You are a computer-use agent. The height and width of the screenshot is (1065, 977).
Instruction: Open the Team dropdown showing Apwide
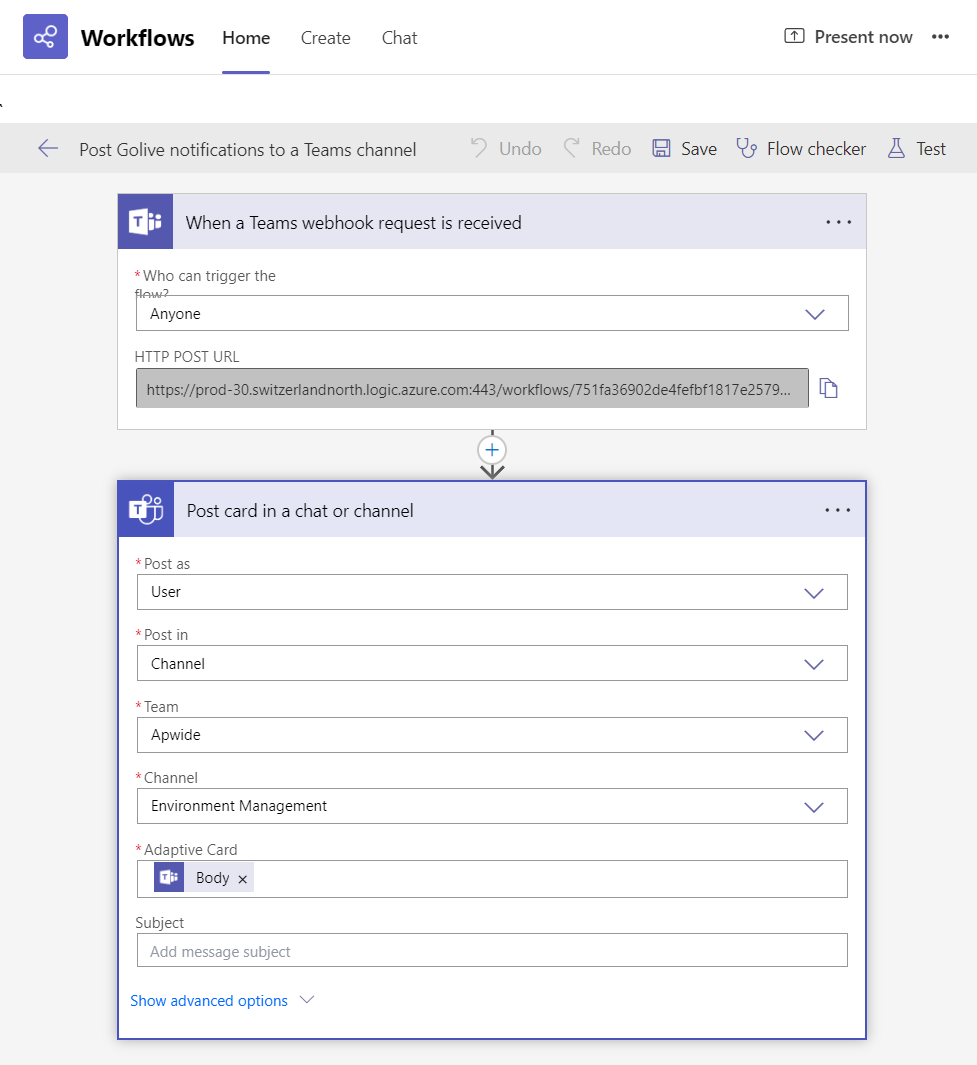point(813,735)
